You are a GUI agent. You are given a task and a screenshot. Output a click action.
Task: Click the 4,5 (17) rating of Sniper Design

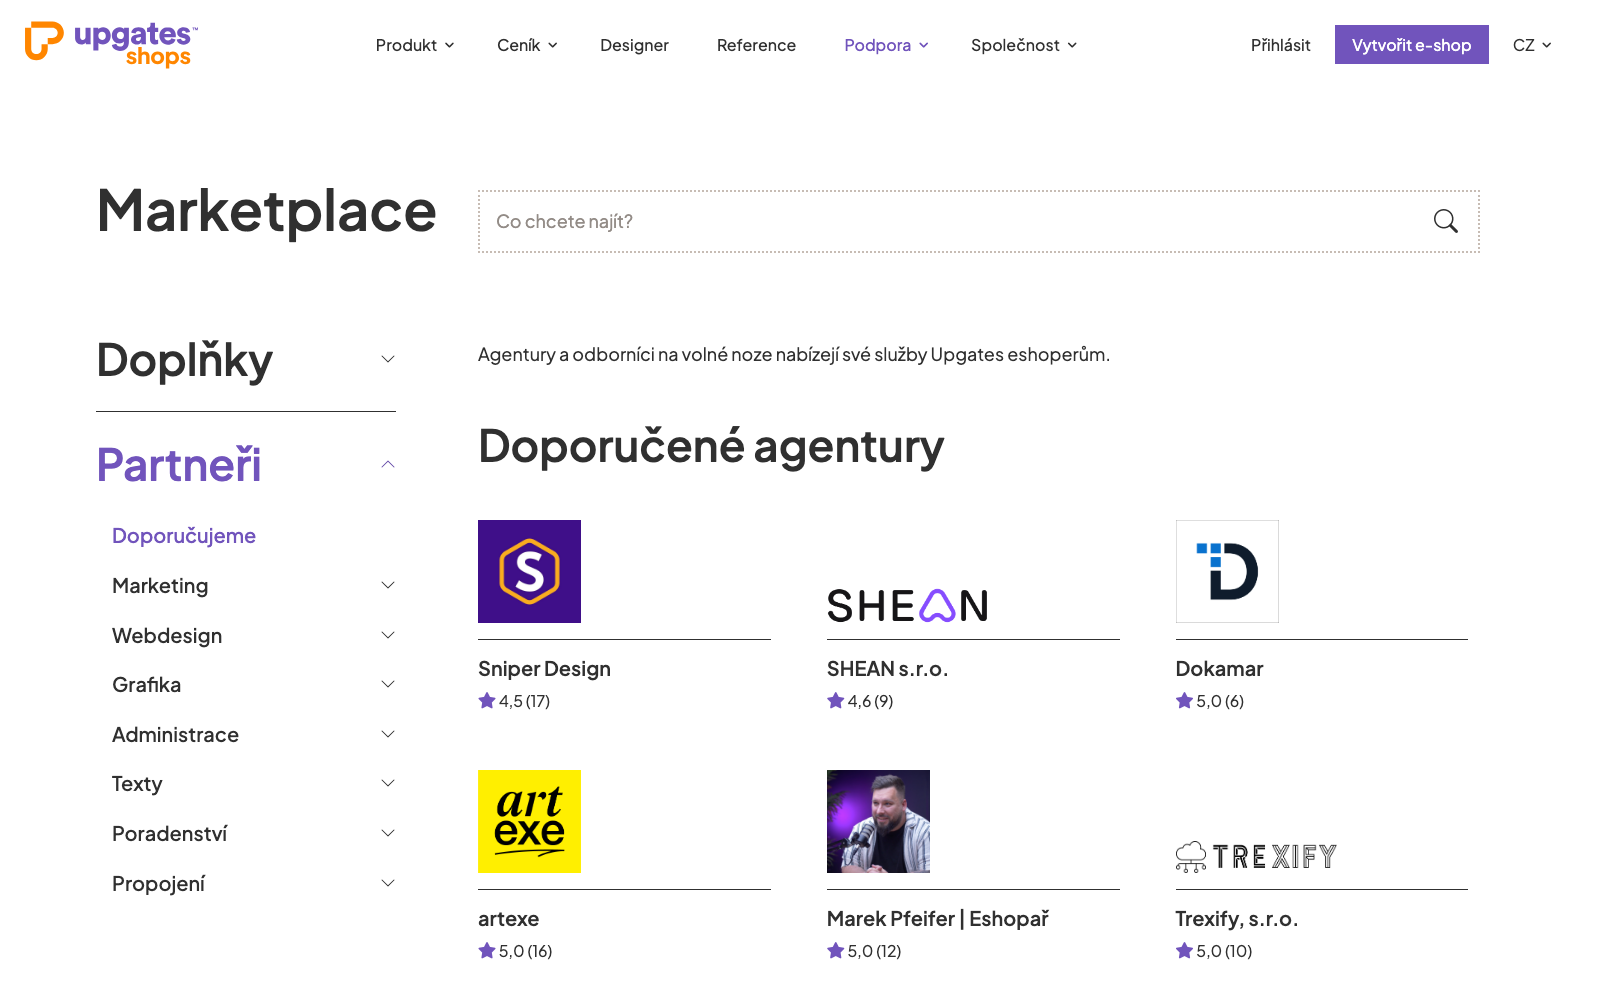click(514, 701)
